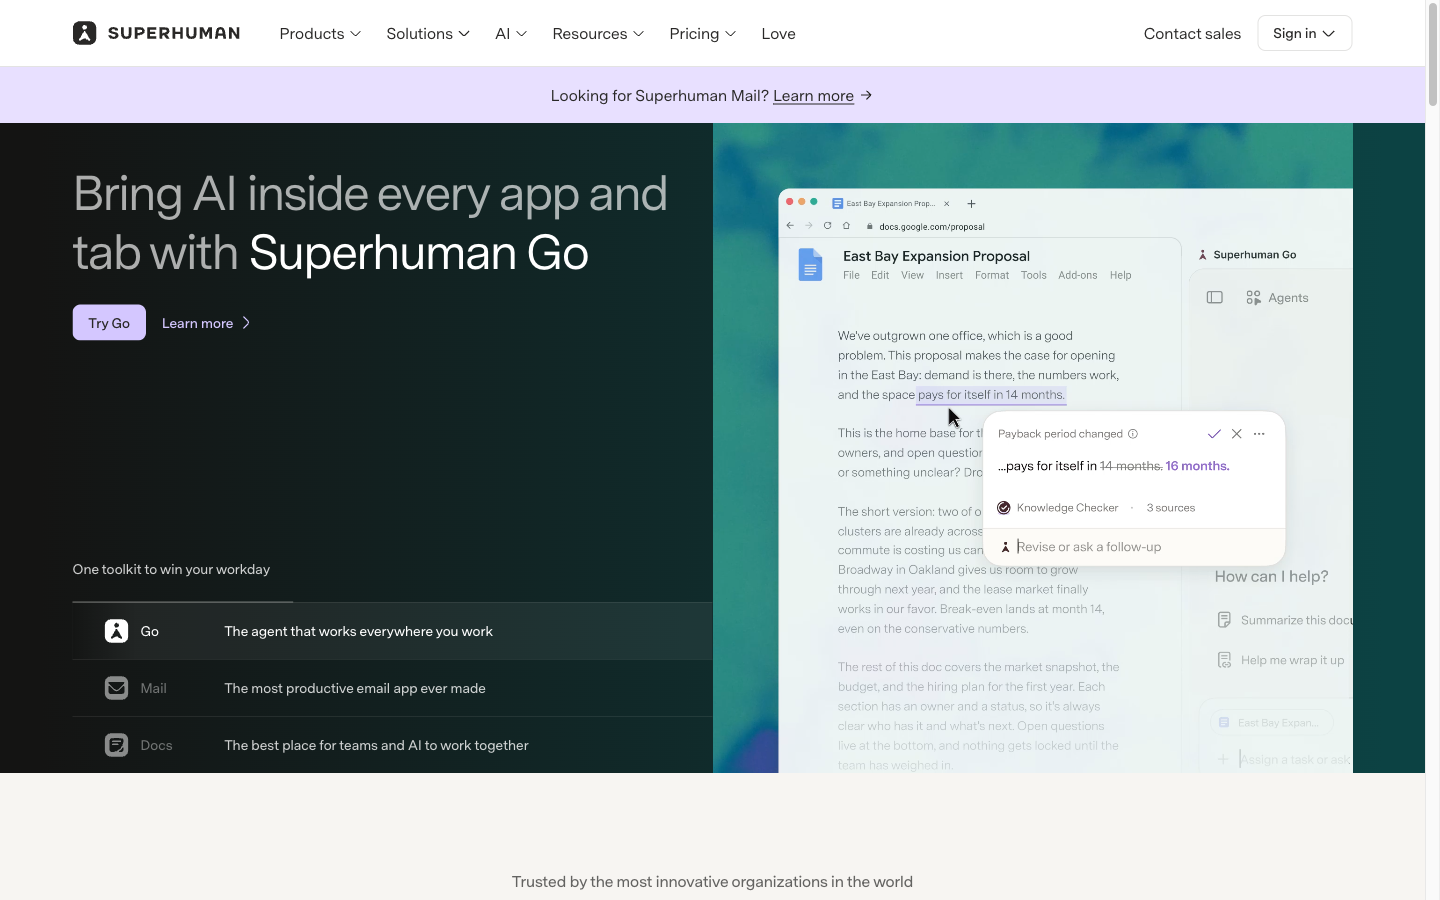Go to the Love page
The height and width of the screenshot is (900, 1440).
[x=778, y=34]
